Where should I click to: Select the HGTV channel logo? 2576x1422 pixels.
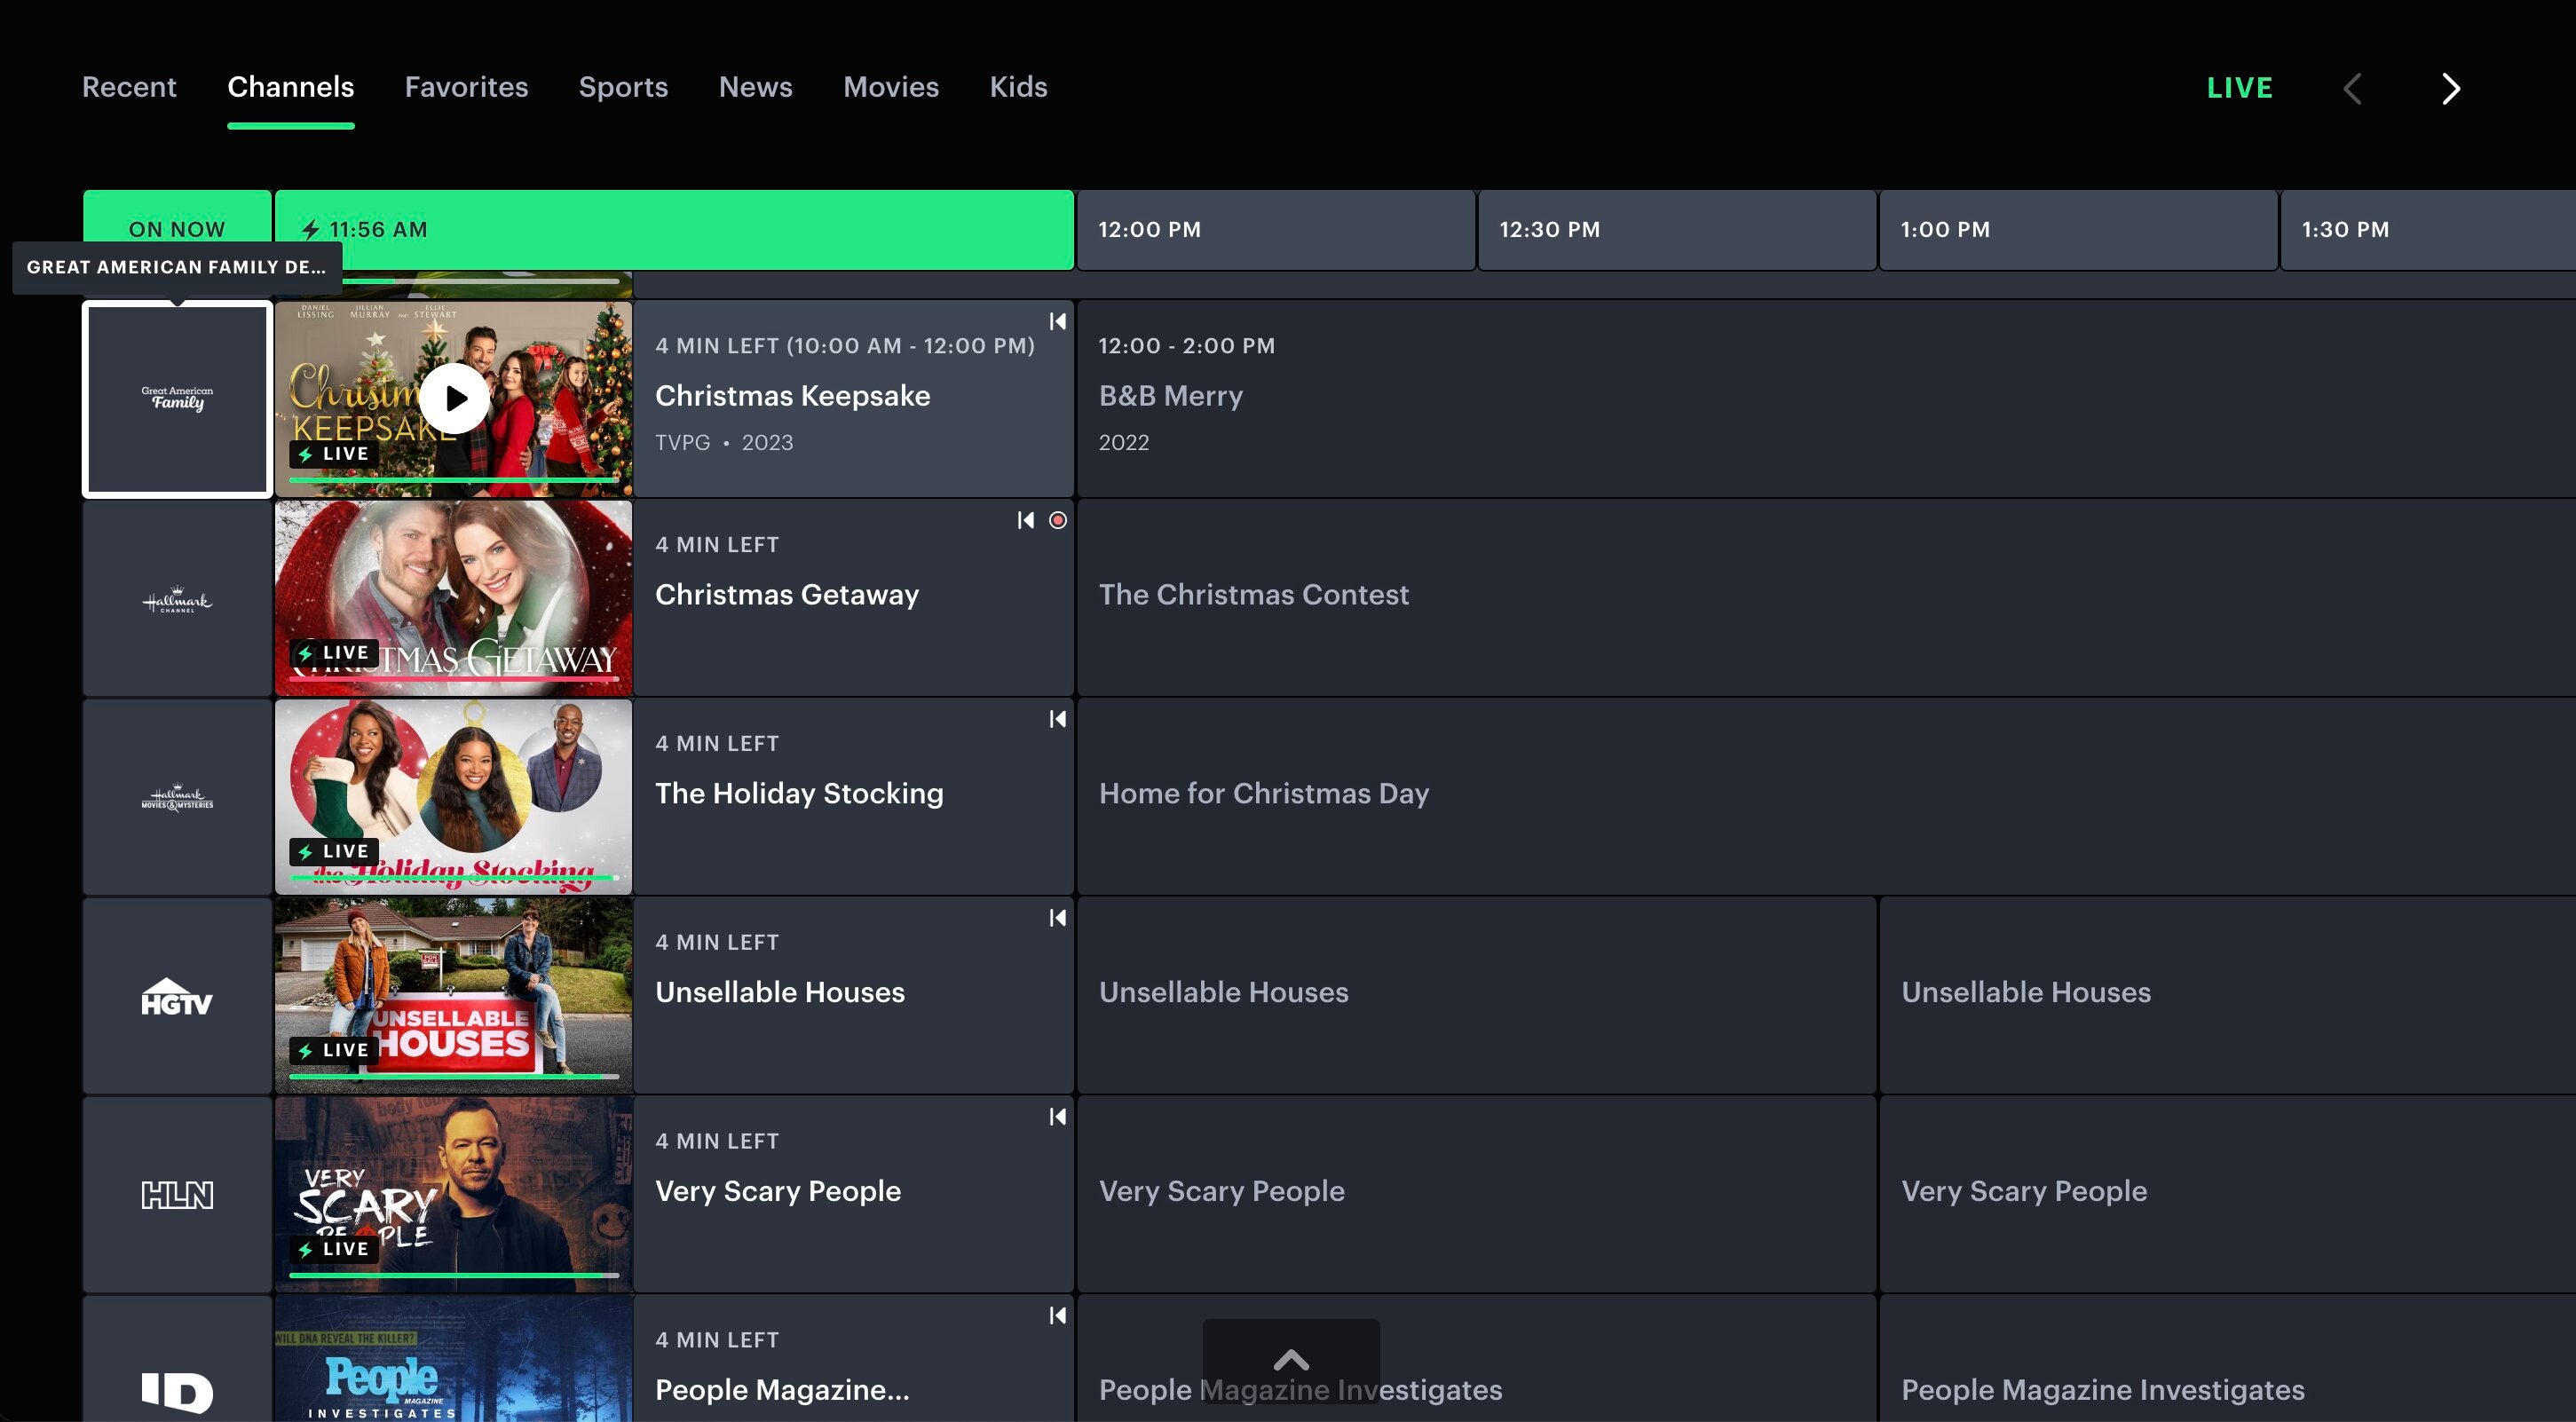pyautogui.click(x=177, y=996)
